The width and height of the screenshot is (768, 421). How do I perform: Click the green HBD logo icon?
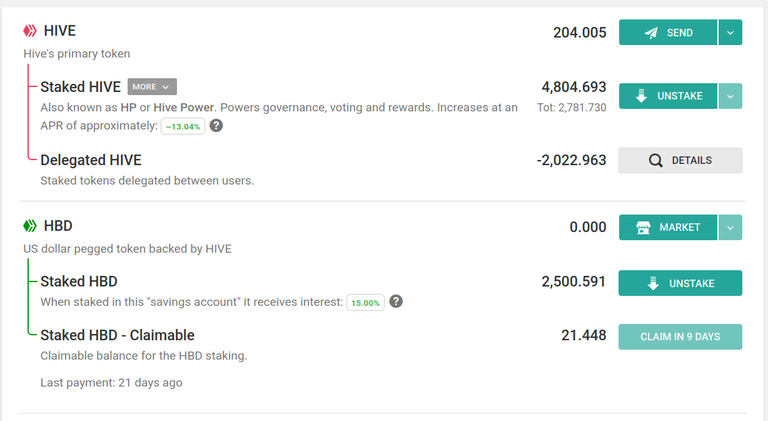[x=30, y=226]
